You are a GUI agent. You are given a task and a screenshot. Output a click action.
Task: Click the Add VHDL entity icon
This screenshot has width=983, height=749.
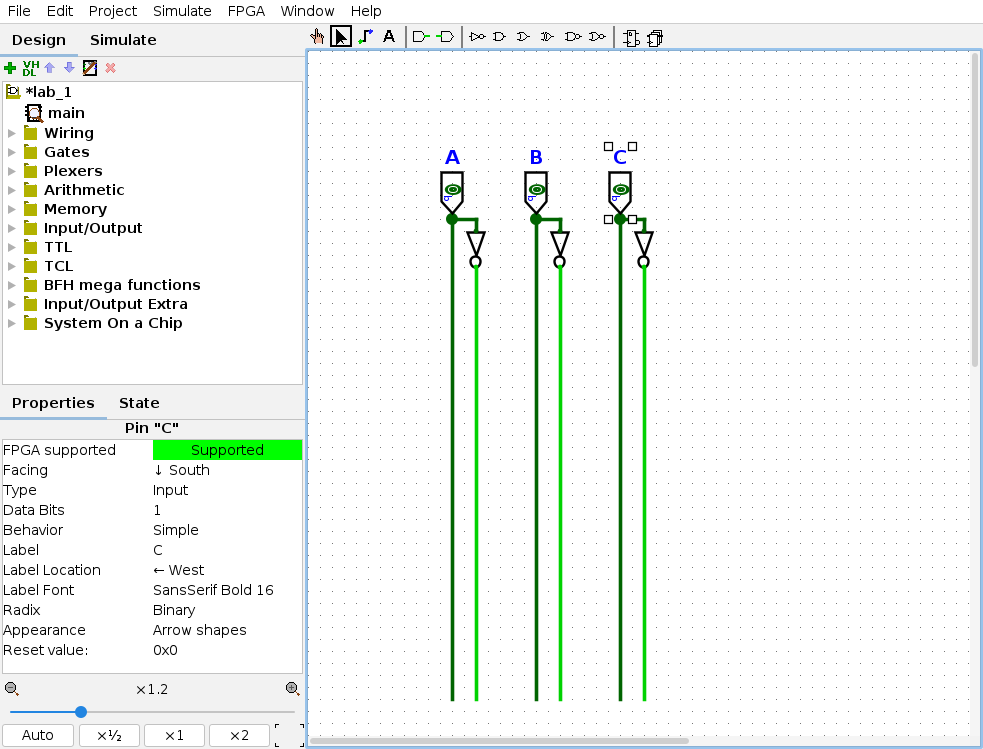click(x=30, y=68)
